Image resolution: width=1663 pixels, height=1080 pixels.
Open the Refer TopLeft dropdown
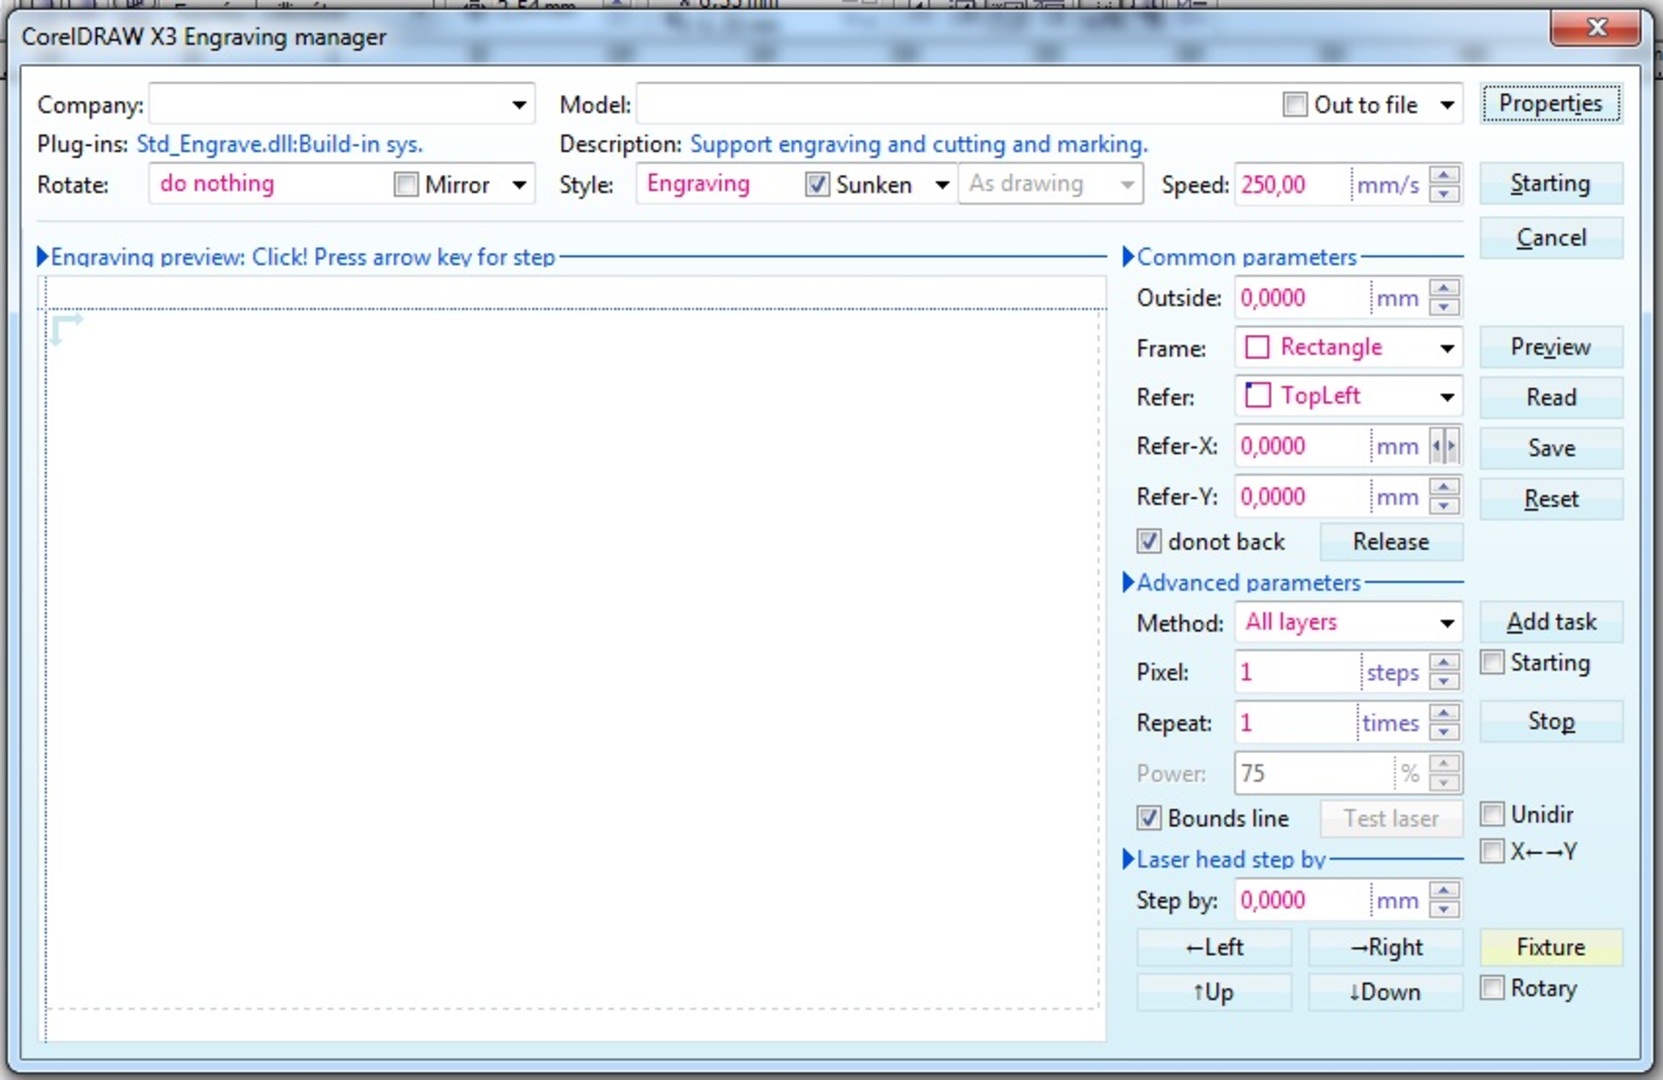(1447, 397)
